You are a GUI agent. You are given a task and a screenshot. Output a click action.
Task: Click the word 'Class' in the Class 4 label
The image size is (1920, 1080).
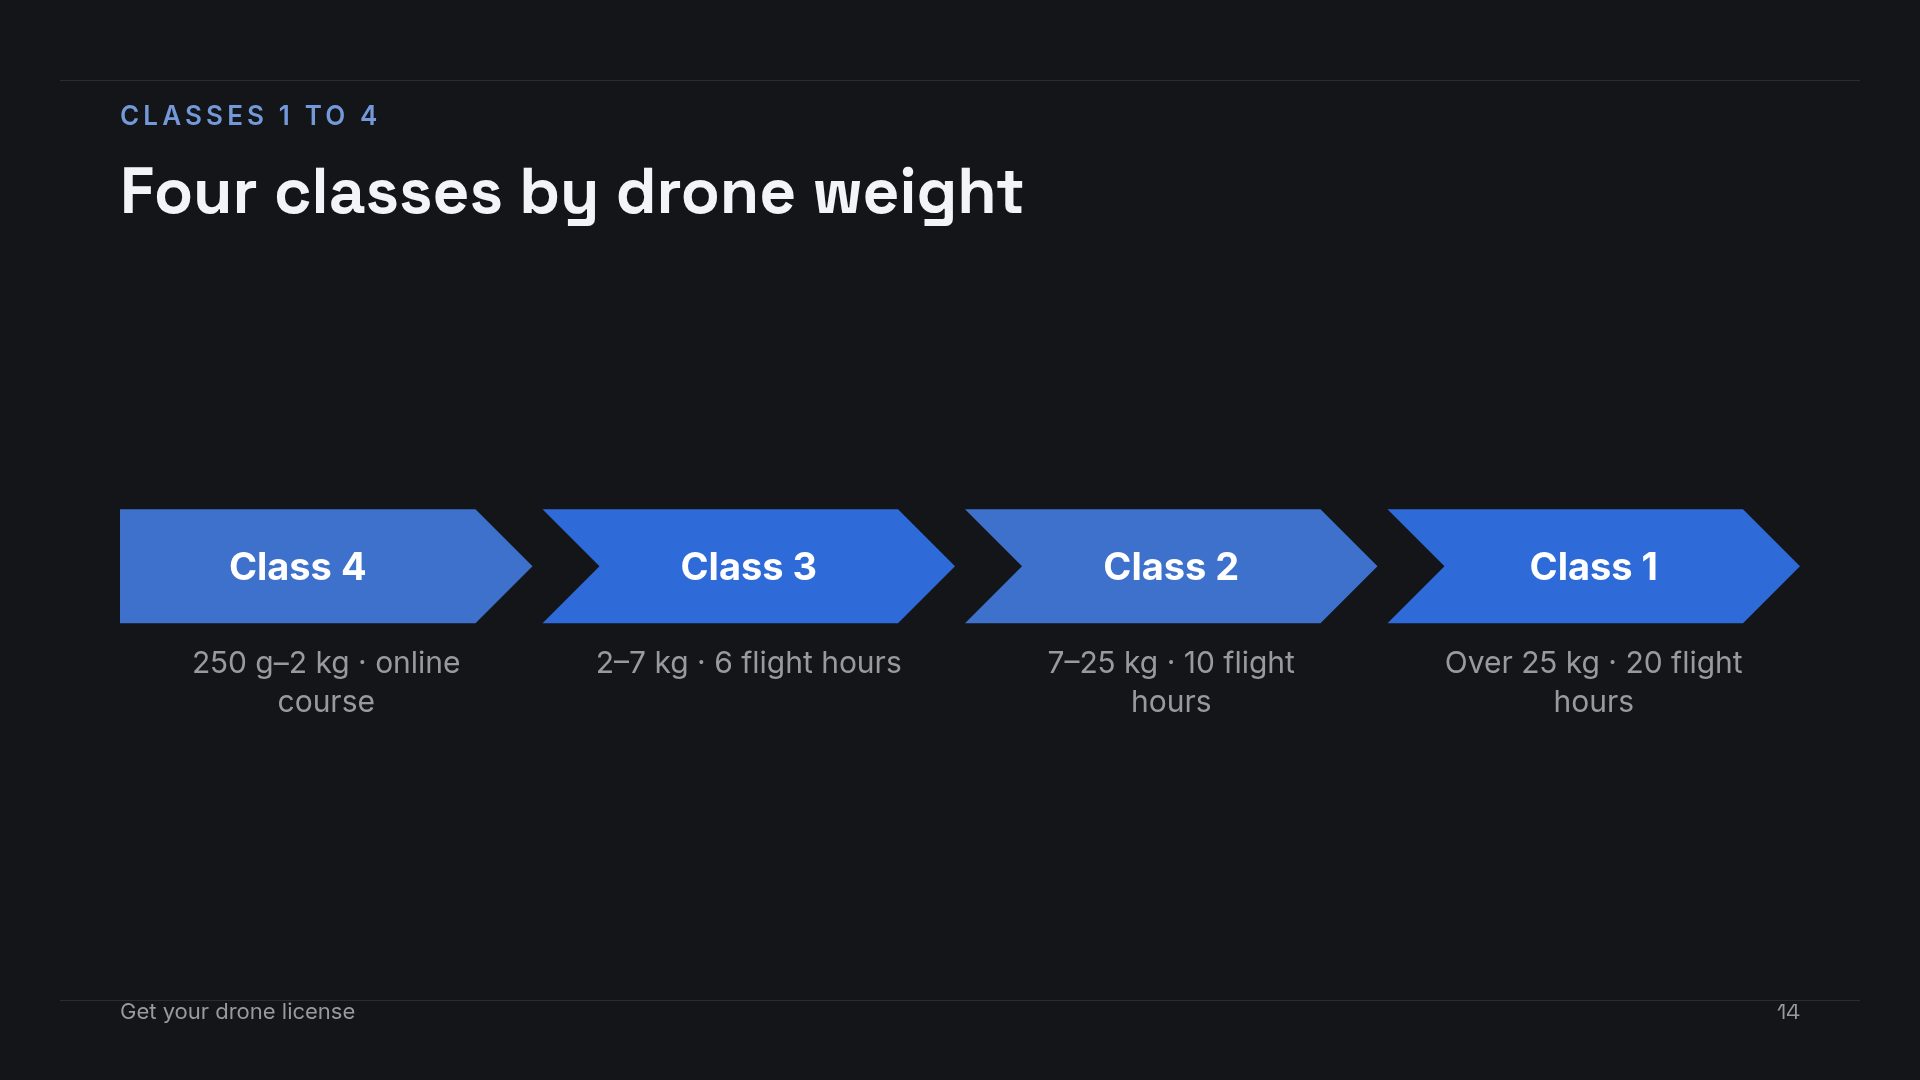(280, 567)
